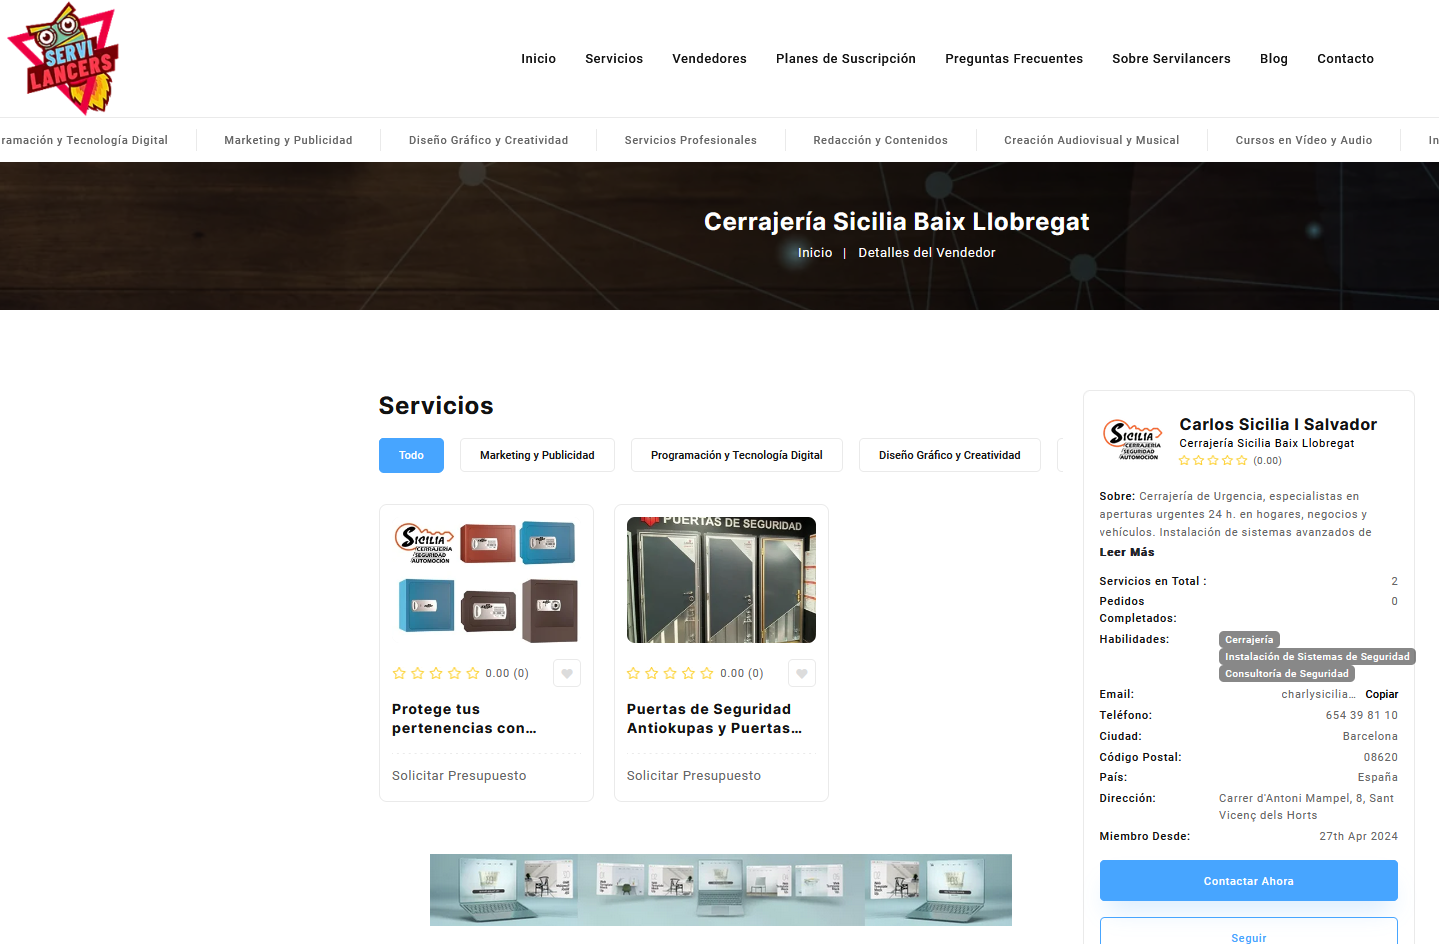Click star rating under Carlos Sicilia name

[x=1213, y=461]
